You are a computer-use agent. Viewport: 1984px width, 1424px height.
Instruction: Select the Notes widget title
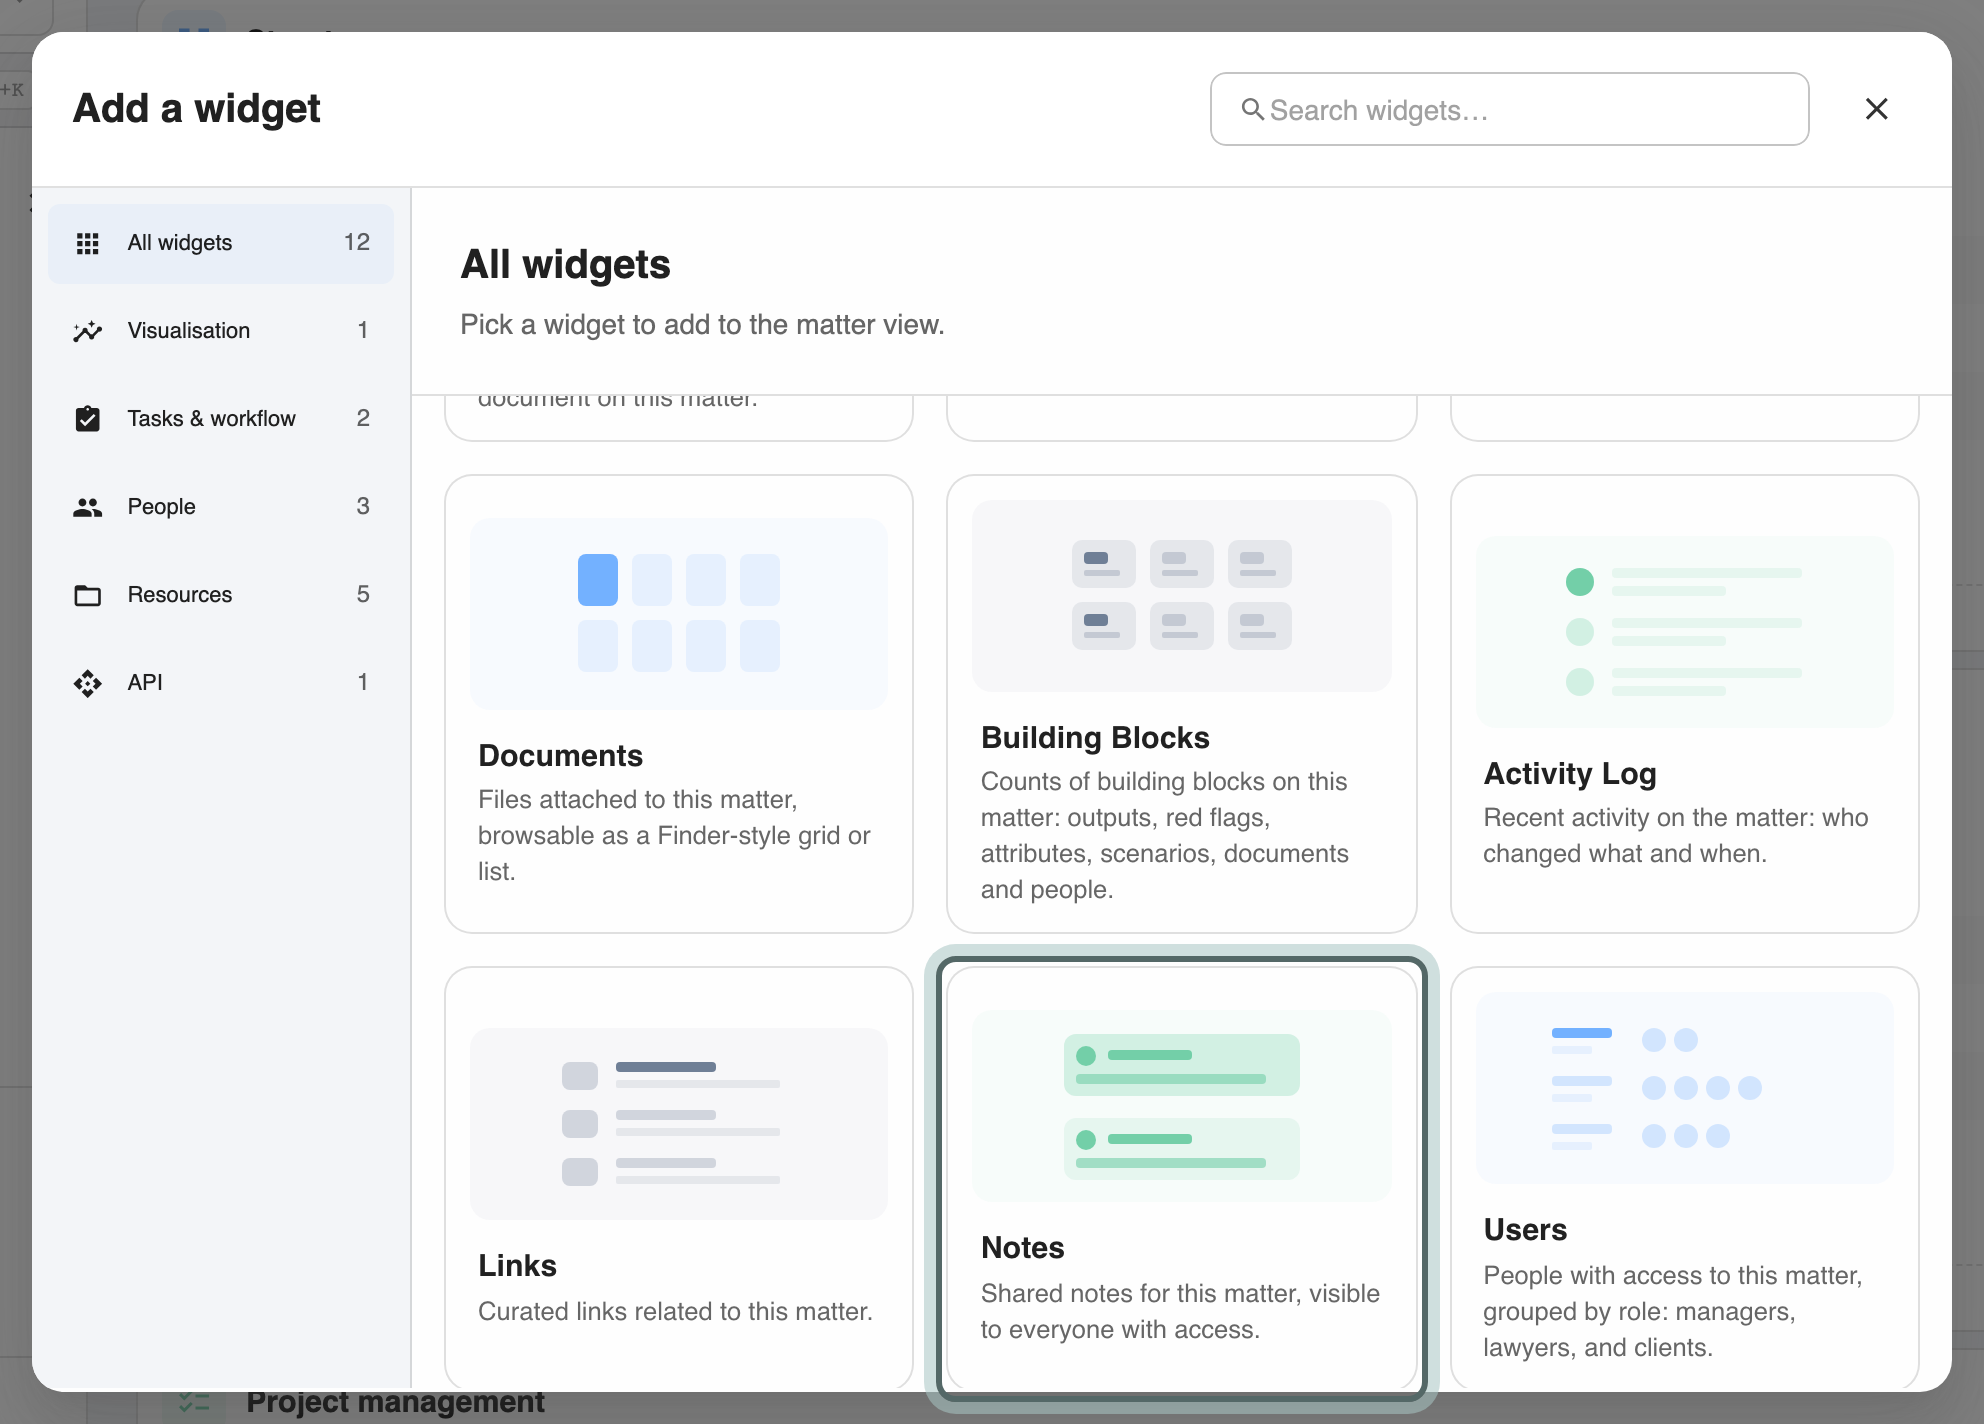click(1022, 1247)
